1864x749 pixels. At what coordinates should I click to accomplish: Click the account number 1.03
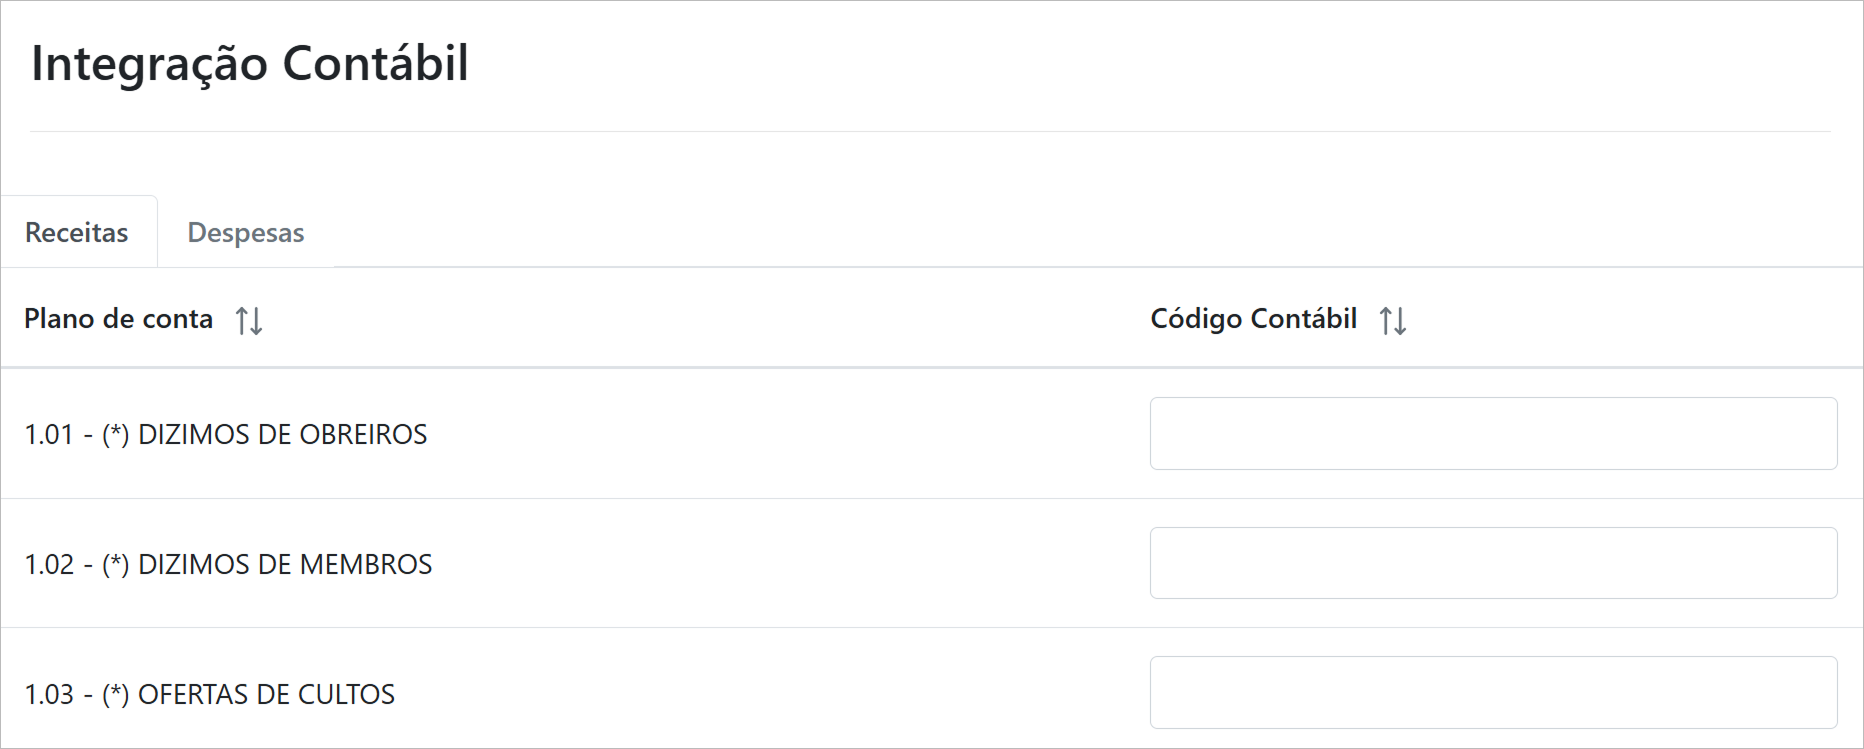pos(49,695)
